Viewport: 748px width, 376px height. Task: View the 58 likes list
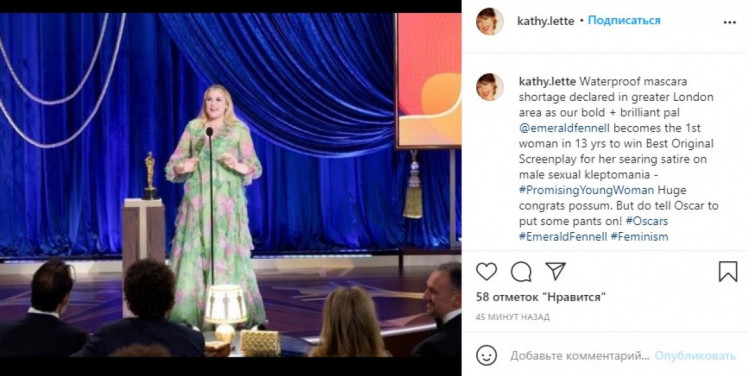coord(541,297)
